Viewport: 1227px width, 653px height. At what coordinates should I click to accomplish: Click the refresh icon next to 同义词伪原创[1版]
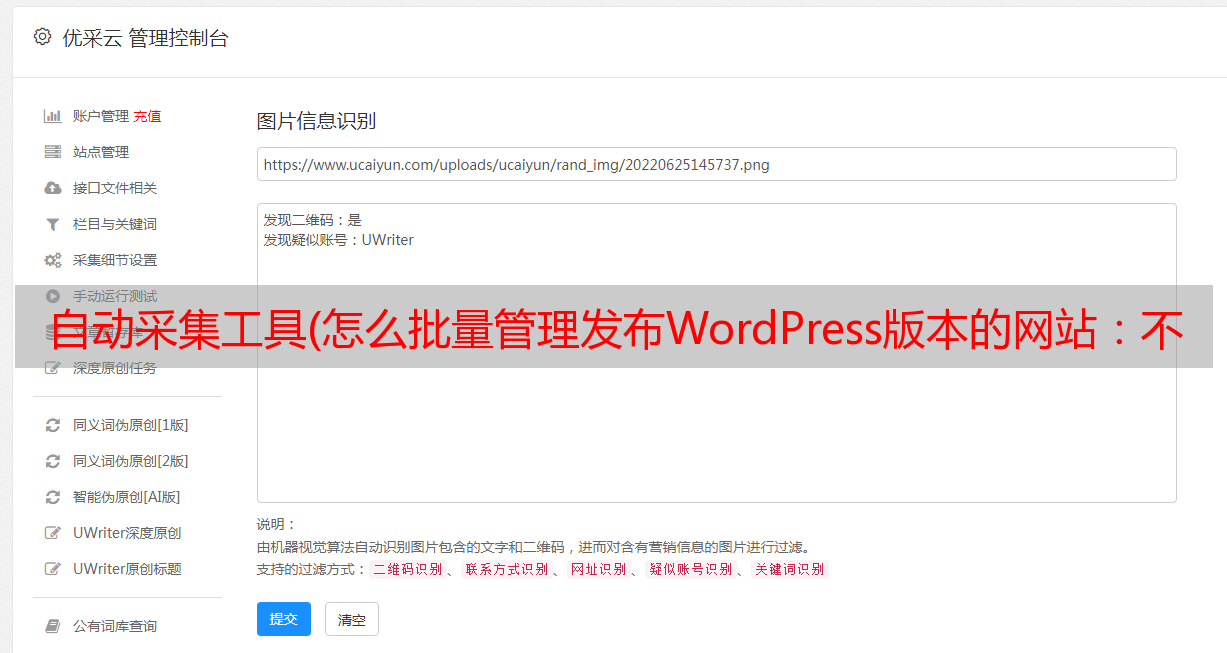[x=53, y=425]
